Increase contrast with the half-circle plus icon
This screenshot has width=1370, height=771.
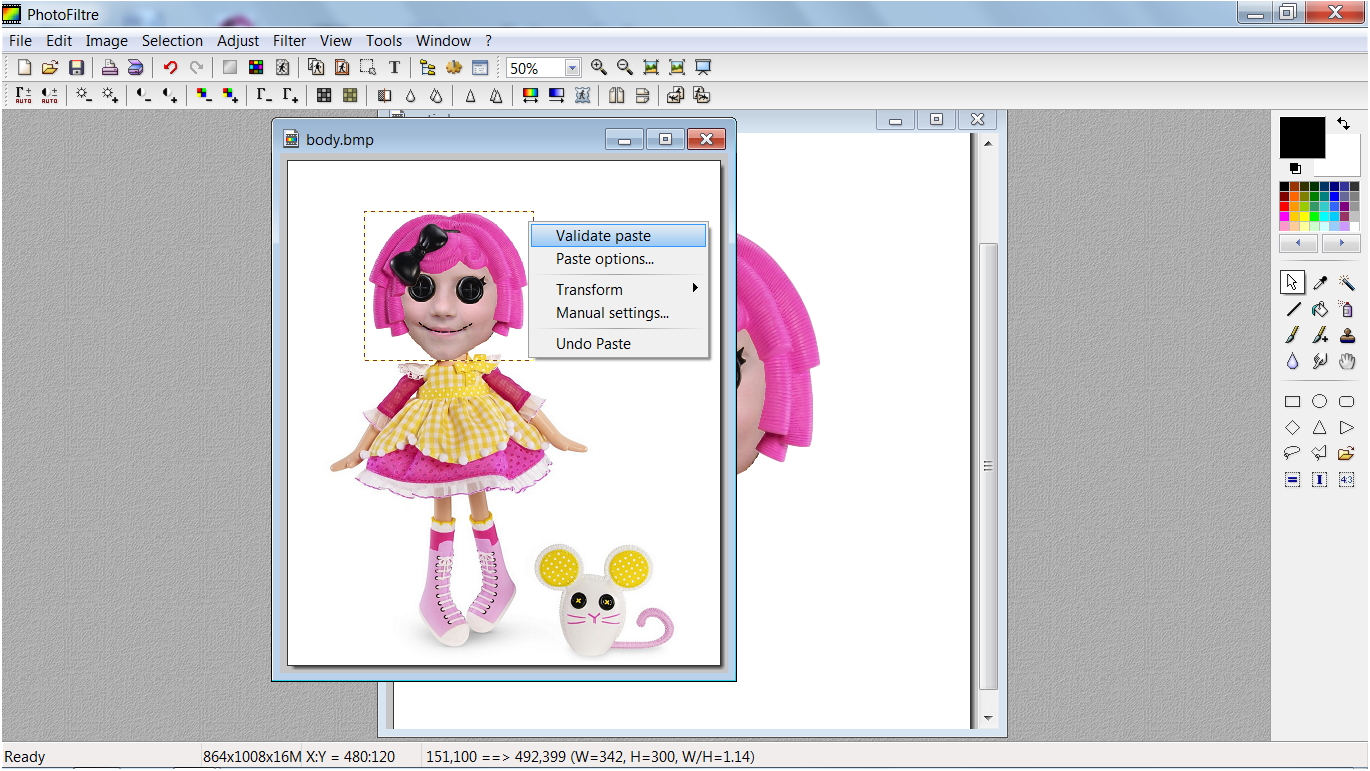(x=170, y=95)
